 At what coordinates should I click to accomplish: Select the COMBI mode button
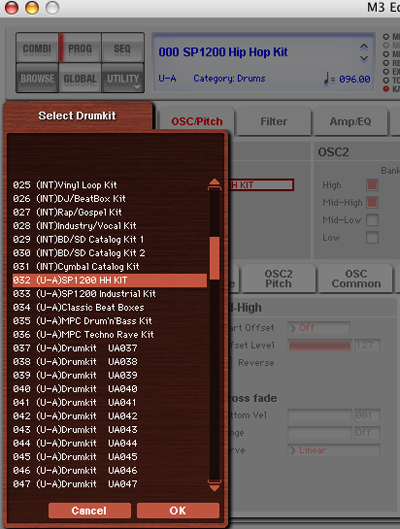[37, 48]
